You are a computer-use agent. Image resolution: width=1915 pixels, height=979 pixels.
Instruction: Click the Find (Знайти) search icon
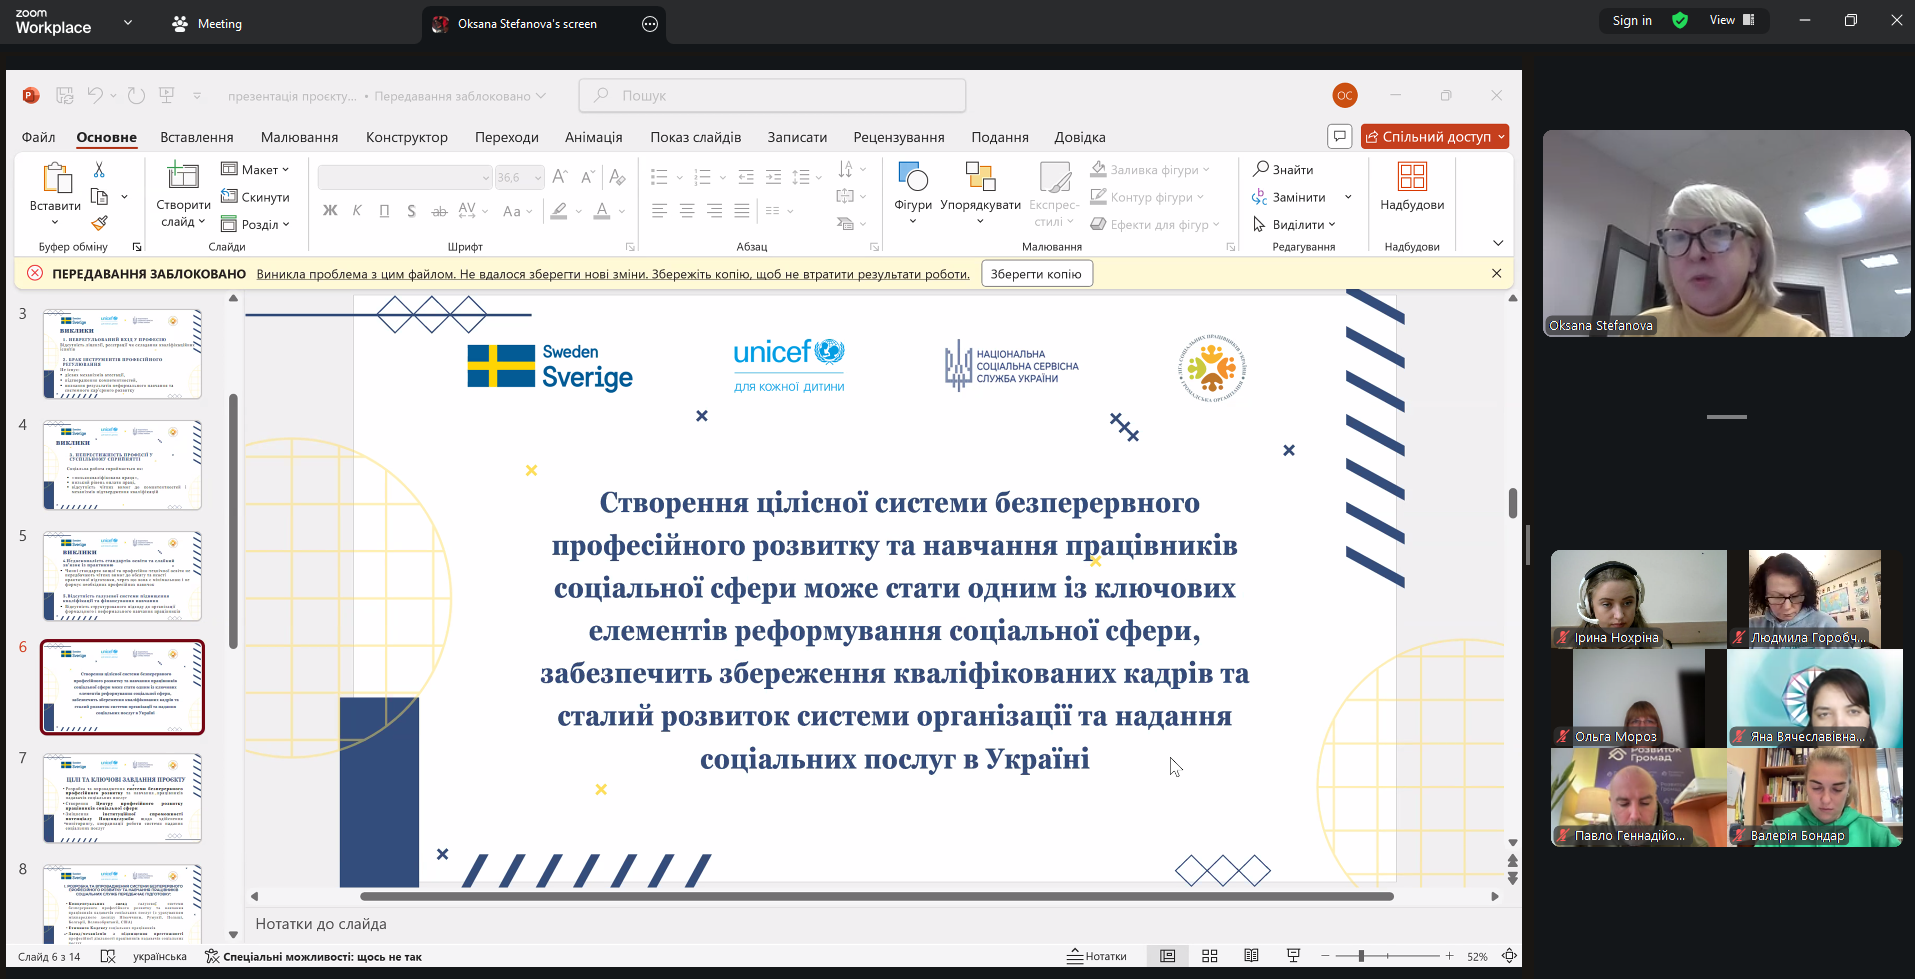coord(1261,169)
